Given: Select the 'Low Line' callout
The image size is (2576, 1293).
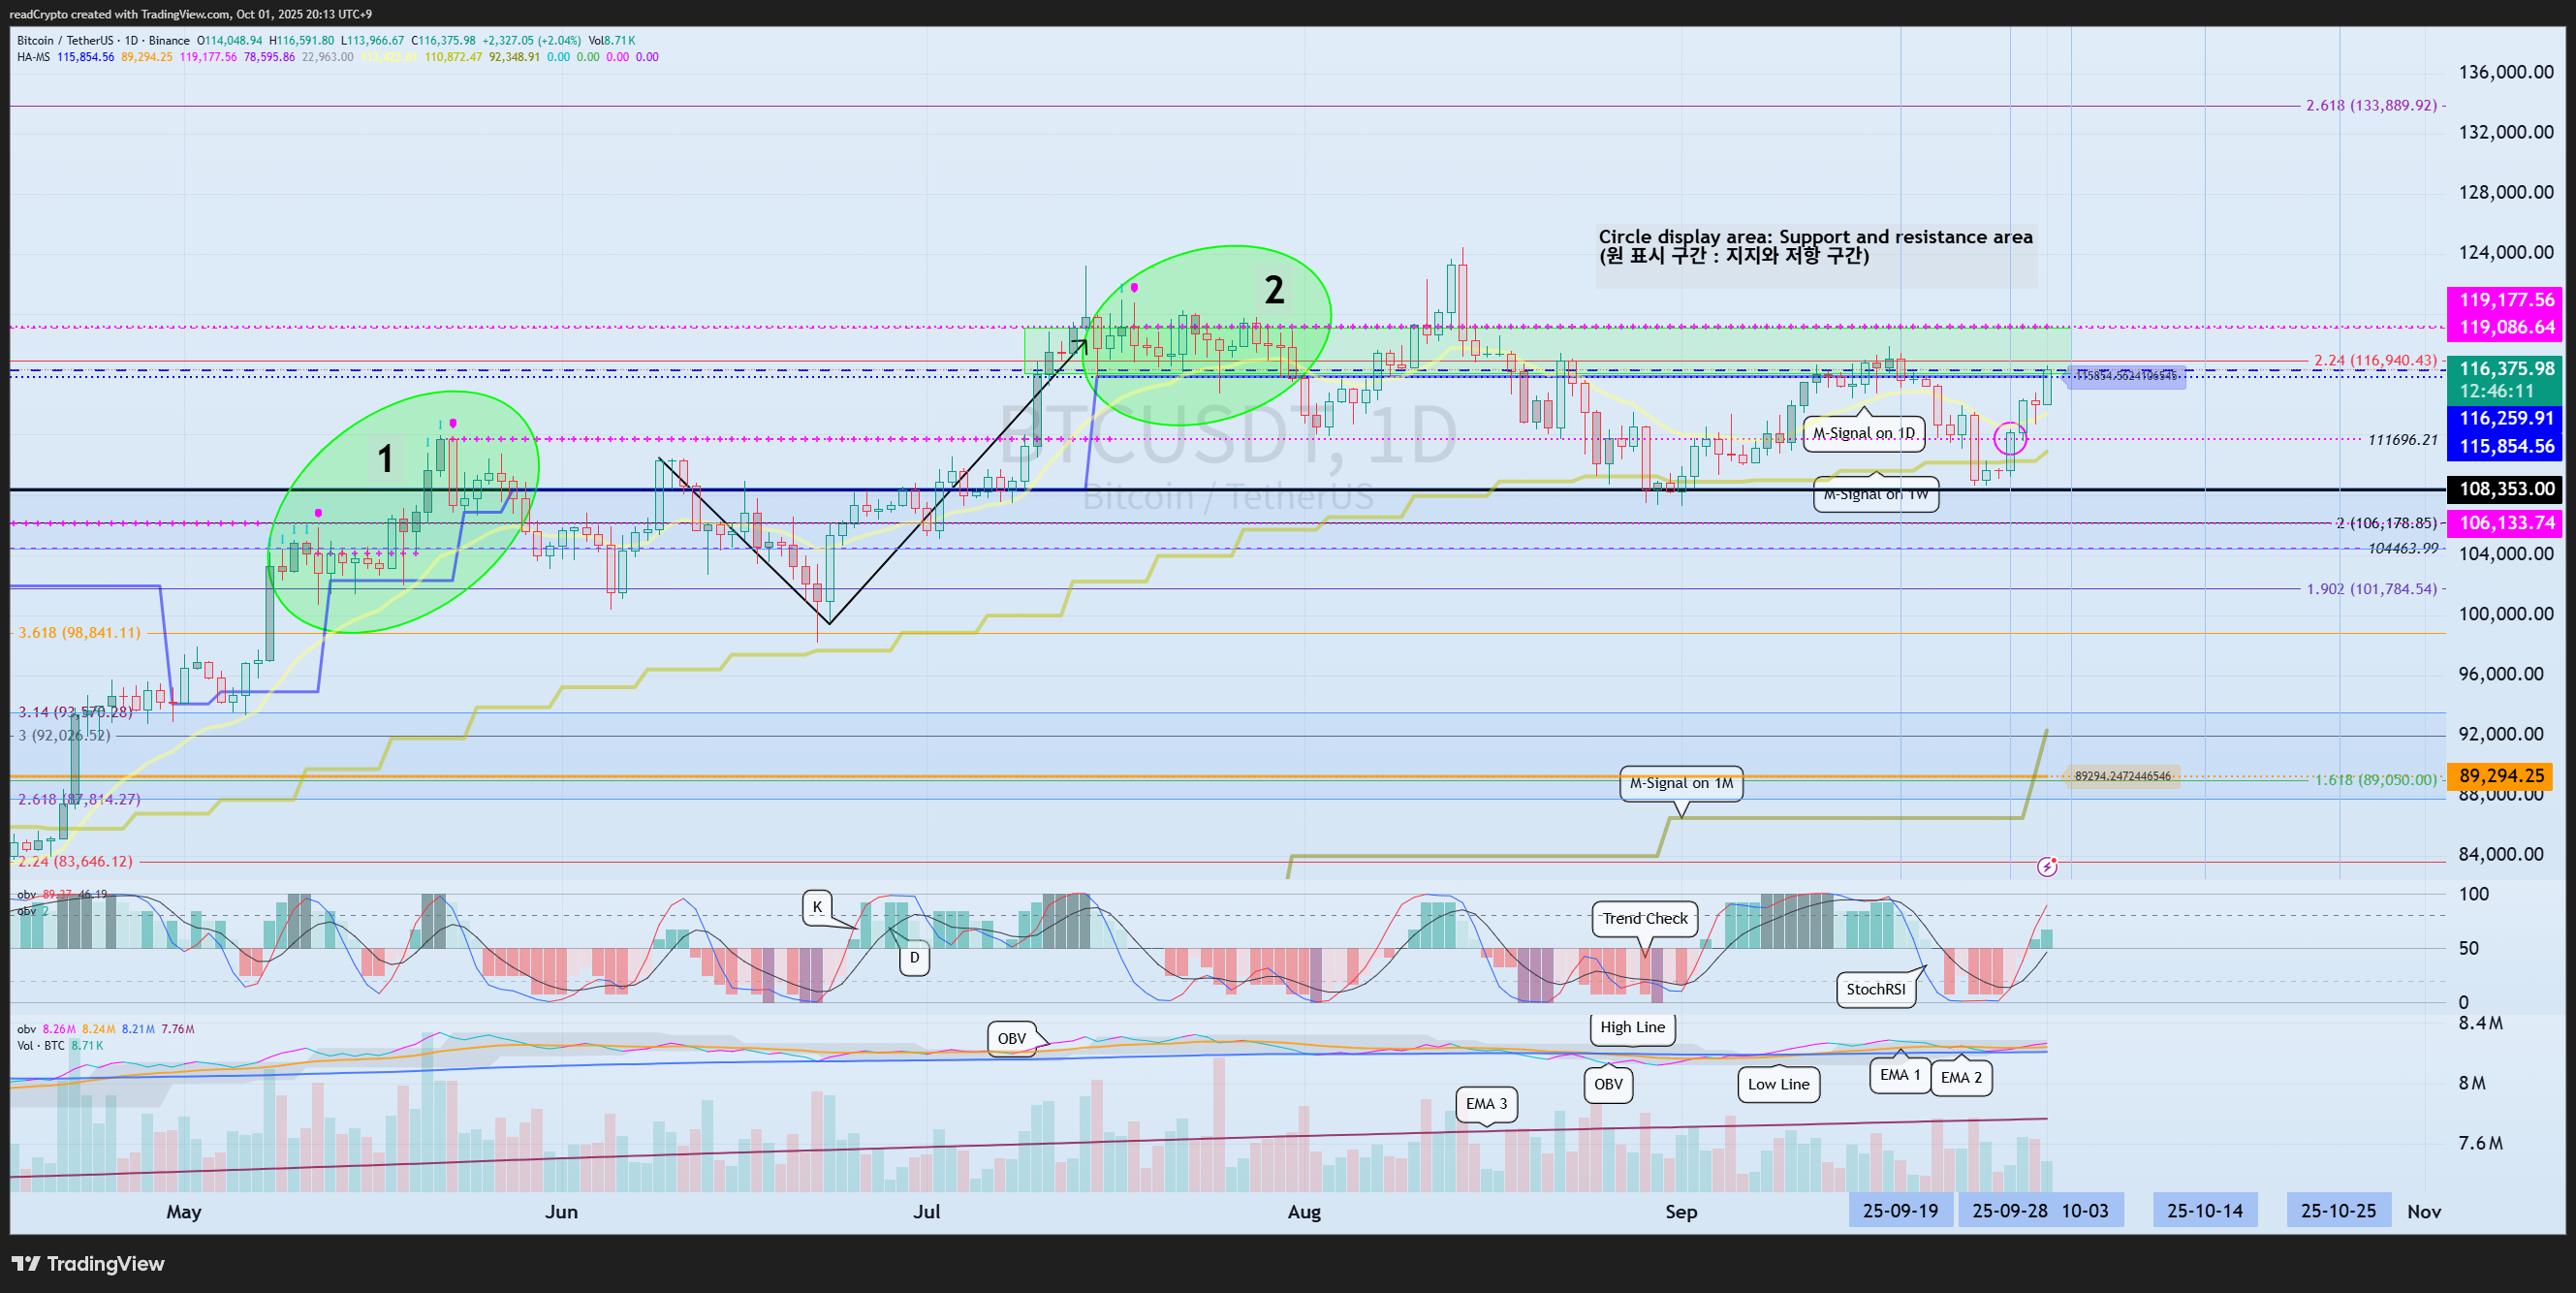Looking at the screenshot, I should point(1778,1084).
